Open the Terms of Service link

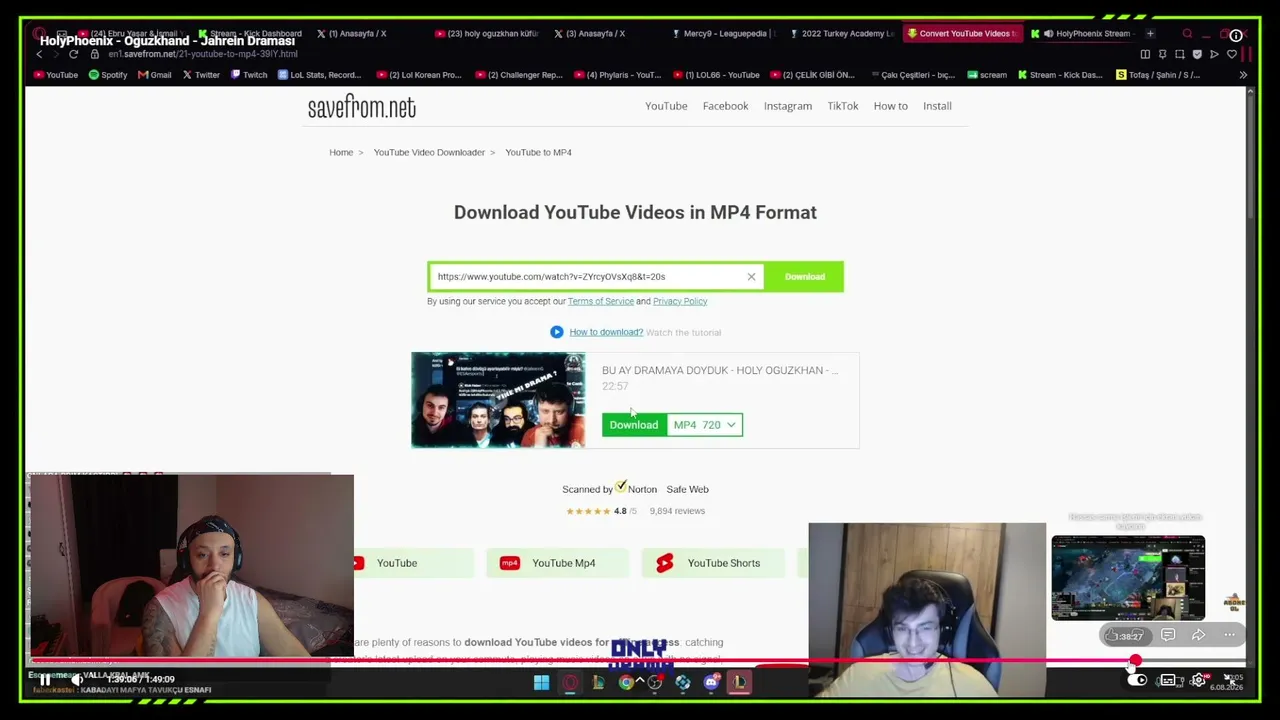pos(601,301)
